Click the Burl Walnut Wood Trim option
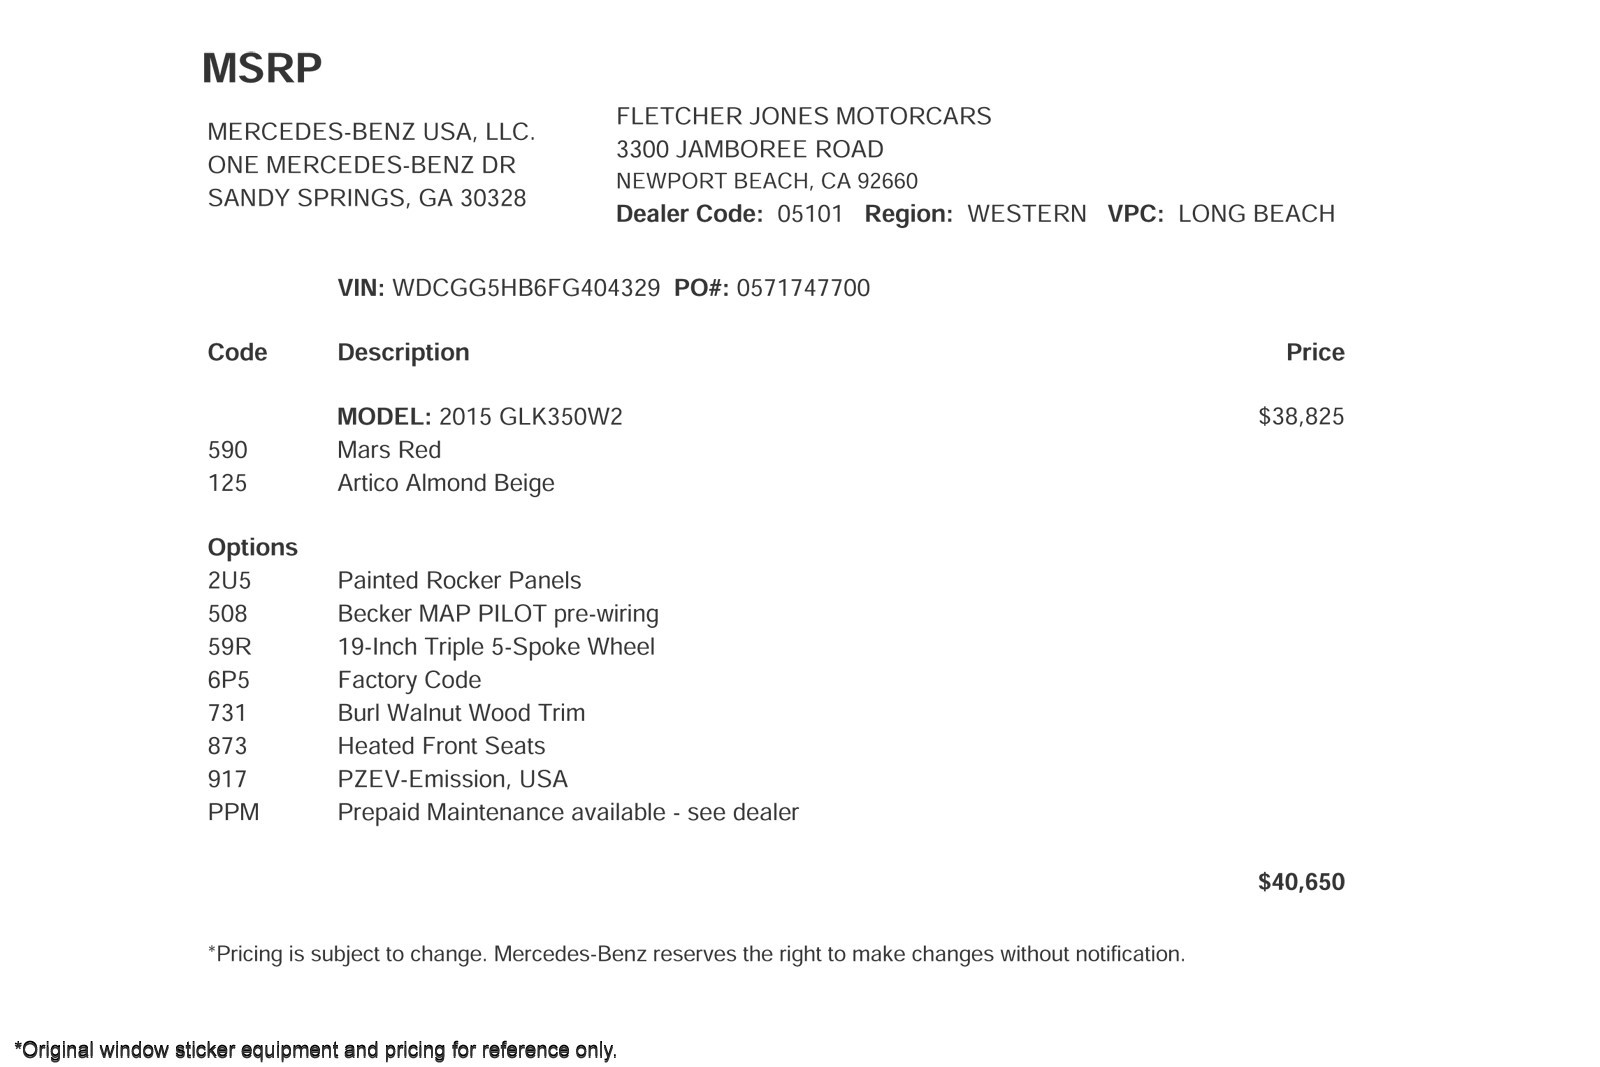Screen dimensions: 1600x1067 461,713
